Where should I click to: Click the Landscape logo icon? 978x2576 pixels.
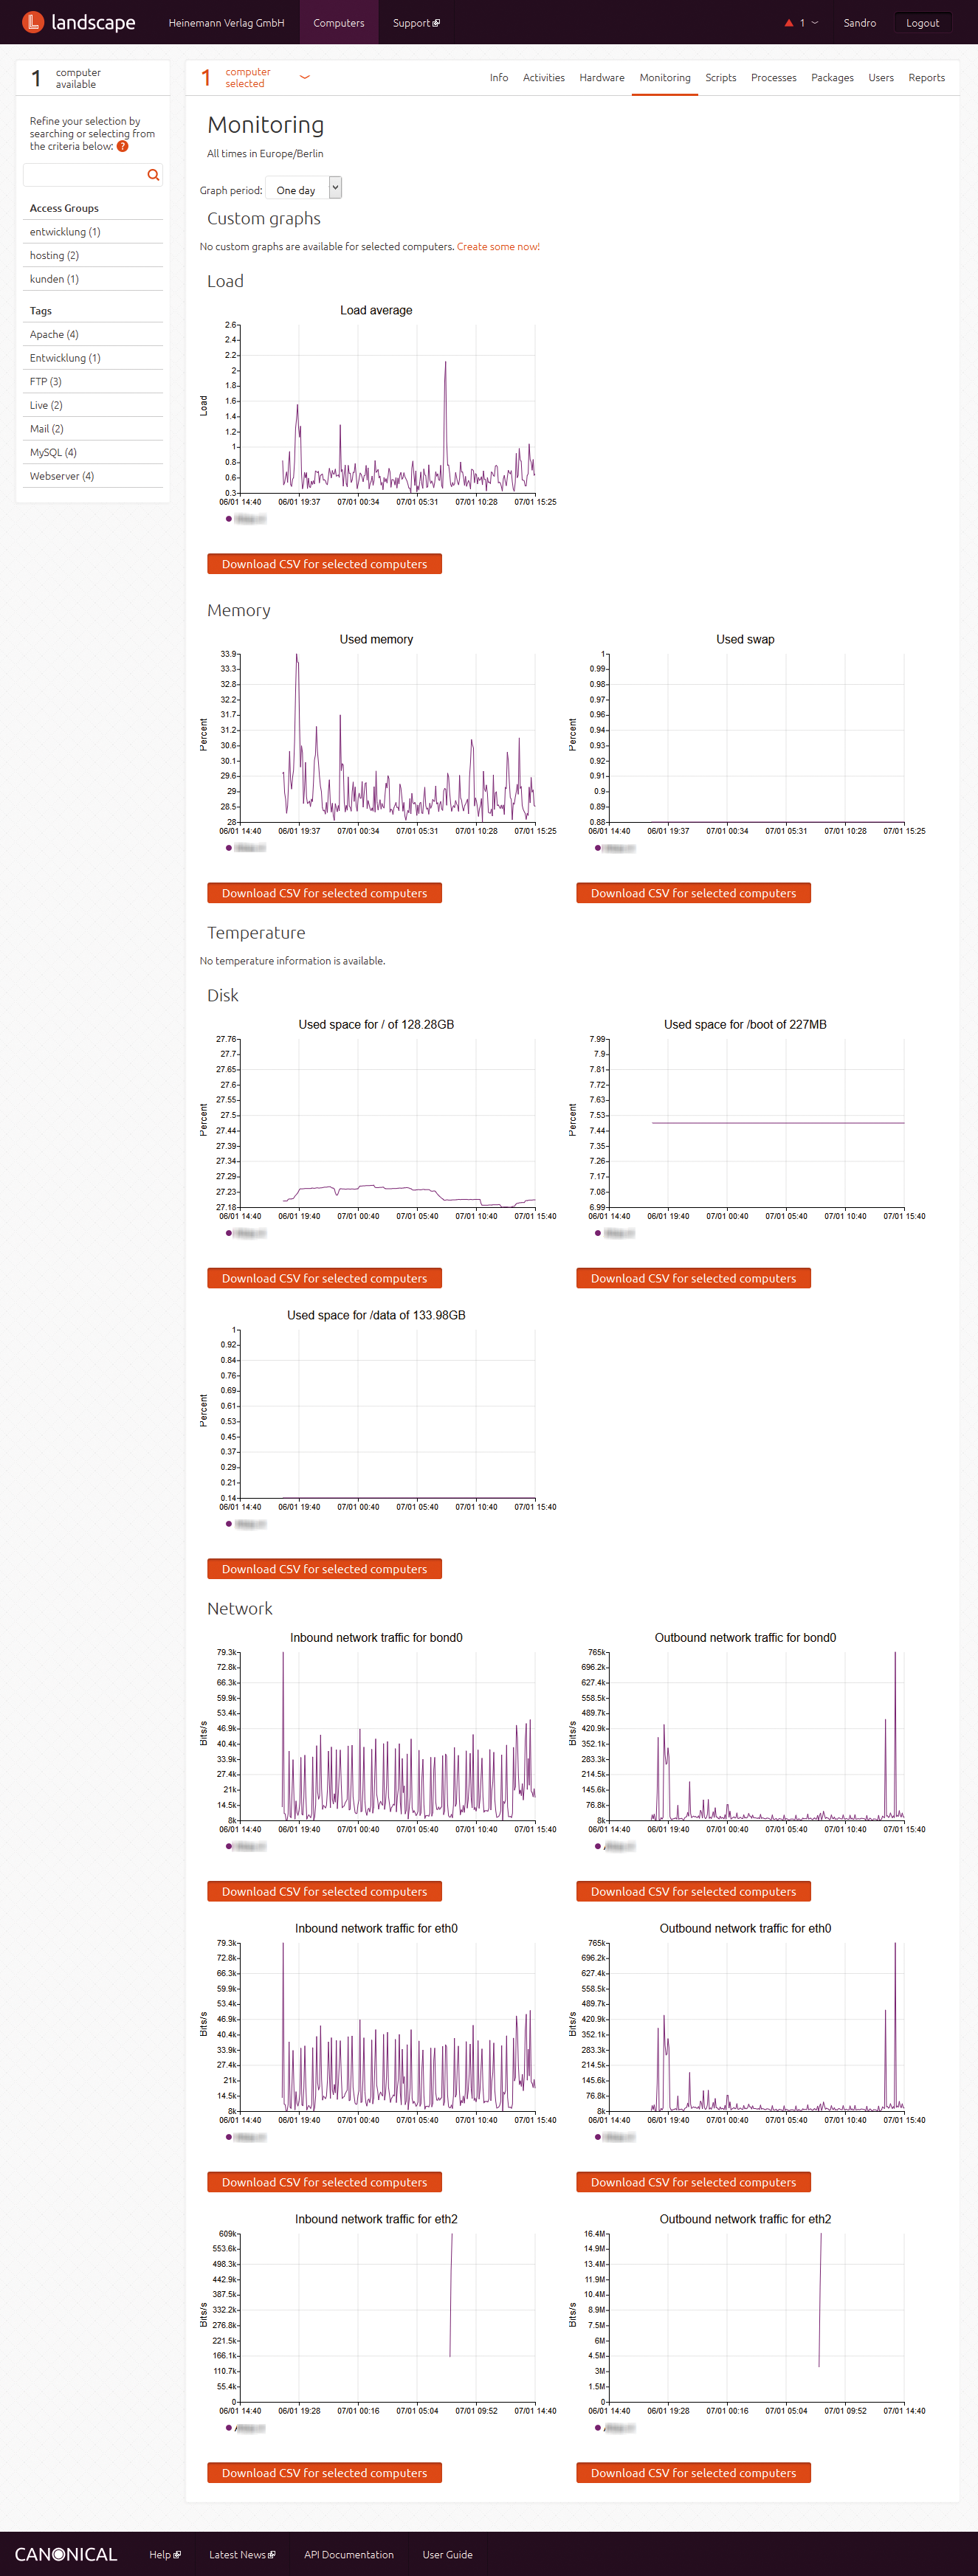tap(33, 22)
